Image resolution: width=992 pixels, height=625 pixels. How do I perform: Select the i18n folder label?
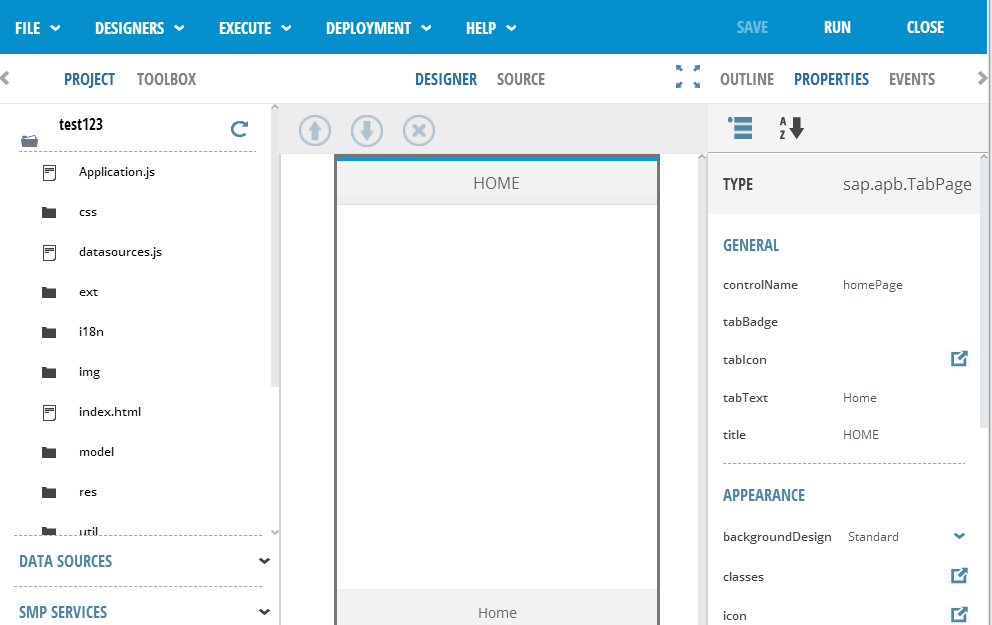pos(91,331)
